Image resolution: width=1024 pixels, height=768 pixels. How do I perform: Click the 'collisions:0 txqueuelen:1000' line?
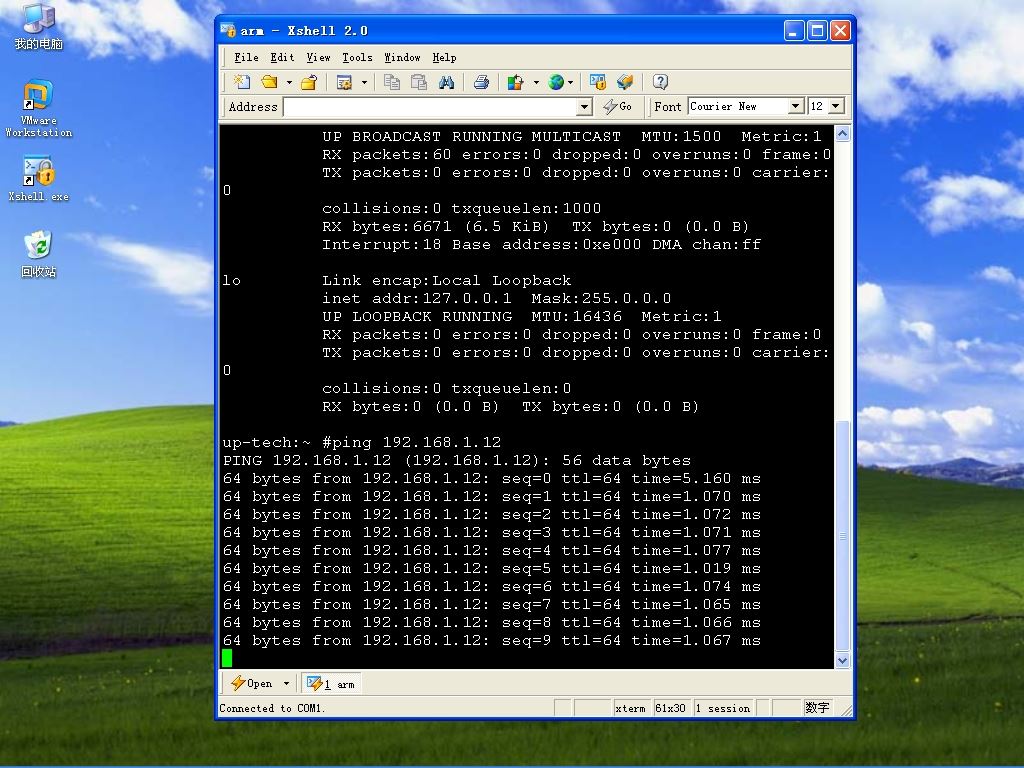461,208
